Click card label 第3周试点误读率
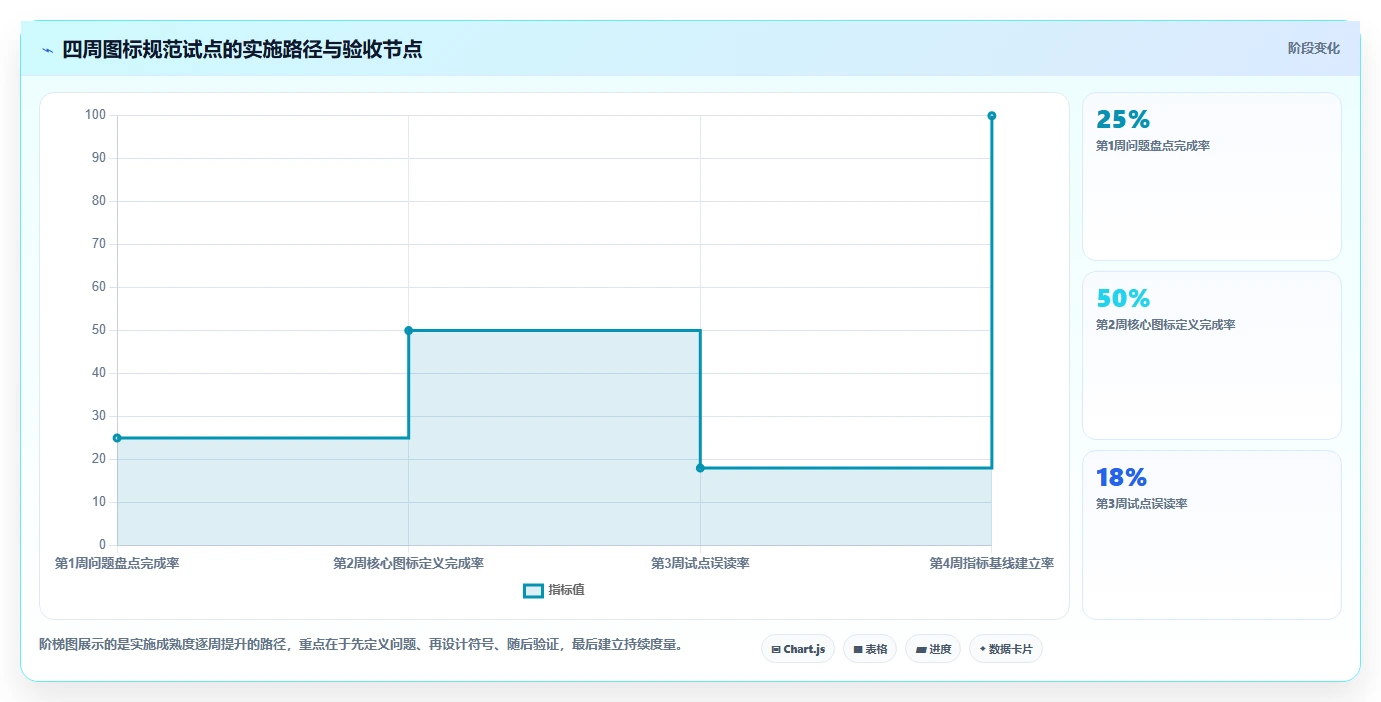 1141,504
